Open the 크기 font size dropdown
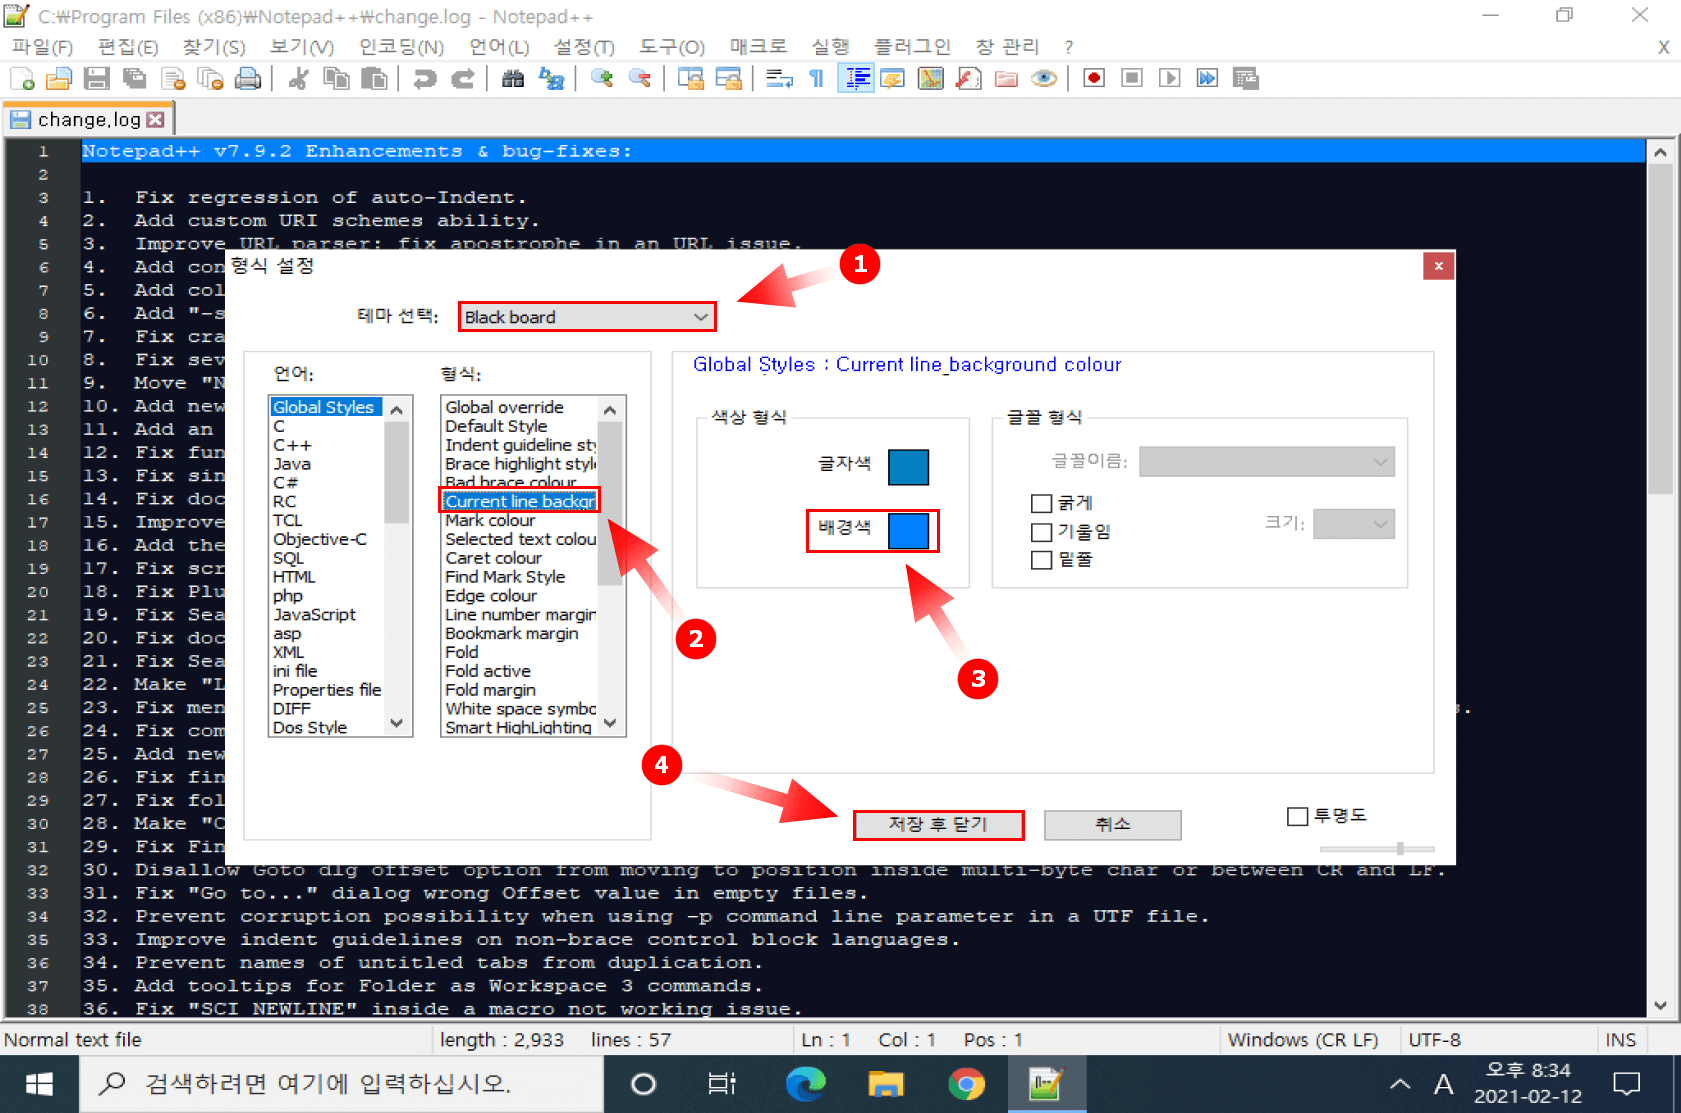This screenshot has width=1681, height=1113. [1354, 524]
